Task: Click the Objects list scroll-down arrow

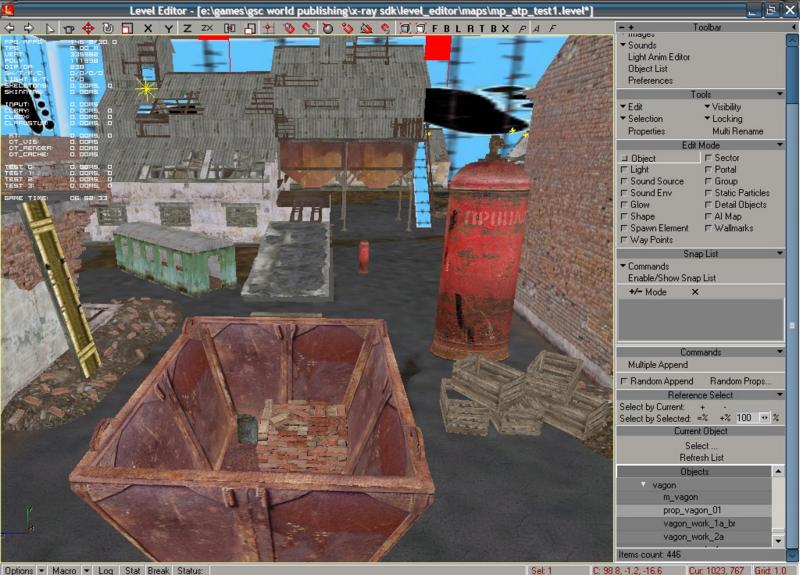Action: [778, 540]
